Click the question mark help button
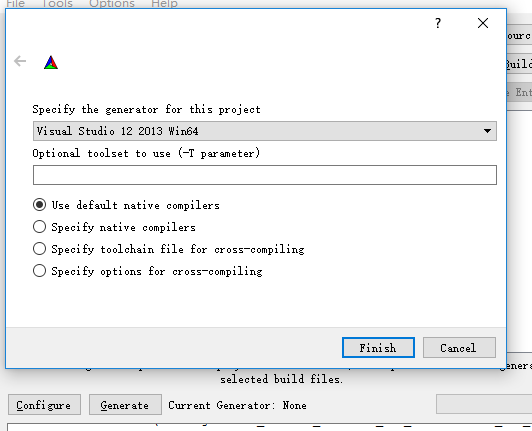Viewport: 532px width, 431px height. click(x=438, y=23)
